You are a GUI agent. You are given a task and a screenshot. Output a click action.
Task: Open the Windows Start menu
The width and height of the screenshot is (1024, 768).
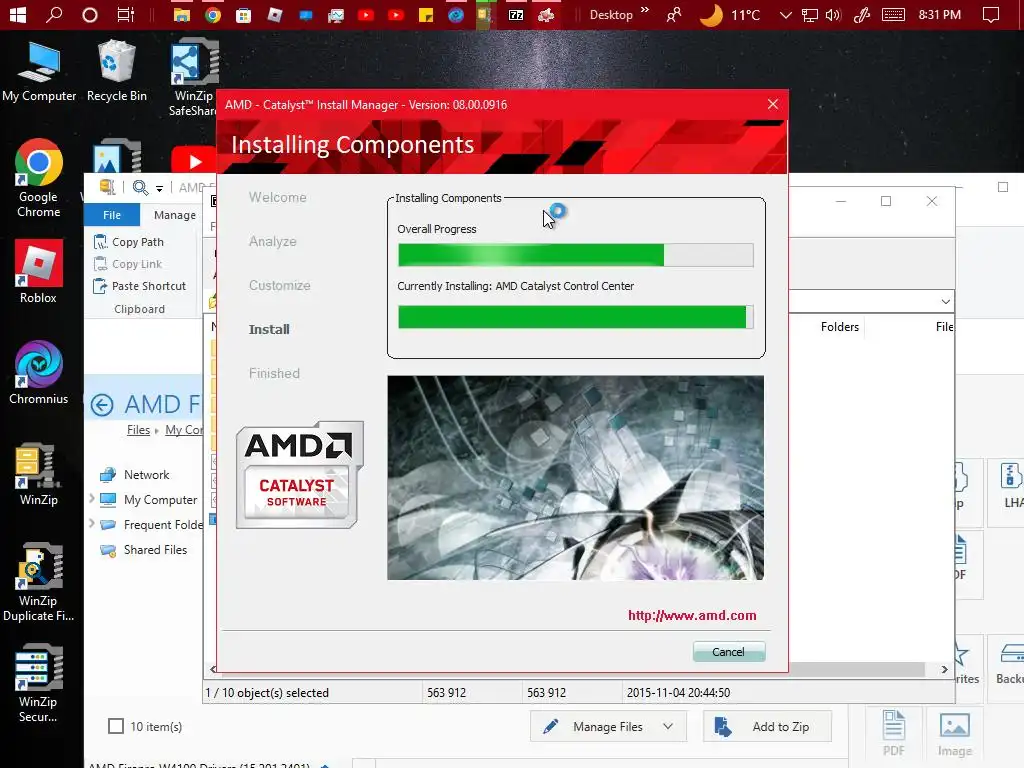pos(18,14)
